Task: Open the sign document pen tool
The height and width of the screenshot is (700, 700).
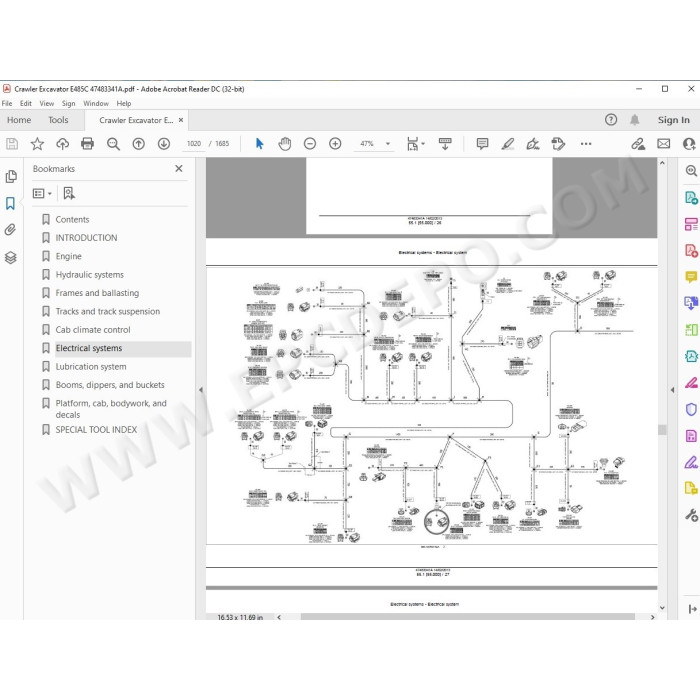Action: (x=533, y=144)
